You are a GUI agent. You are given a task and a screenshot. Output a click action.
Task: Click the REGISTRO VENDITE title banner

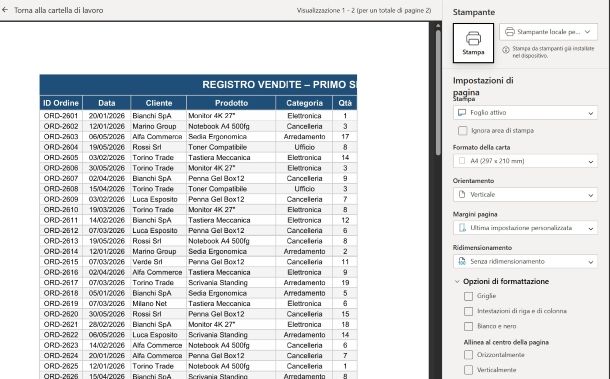click(198, 85)
